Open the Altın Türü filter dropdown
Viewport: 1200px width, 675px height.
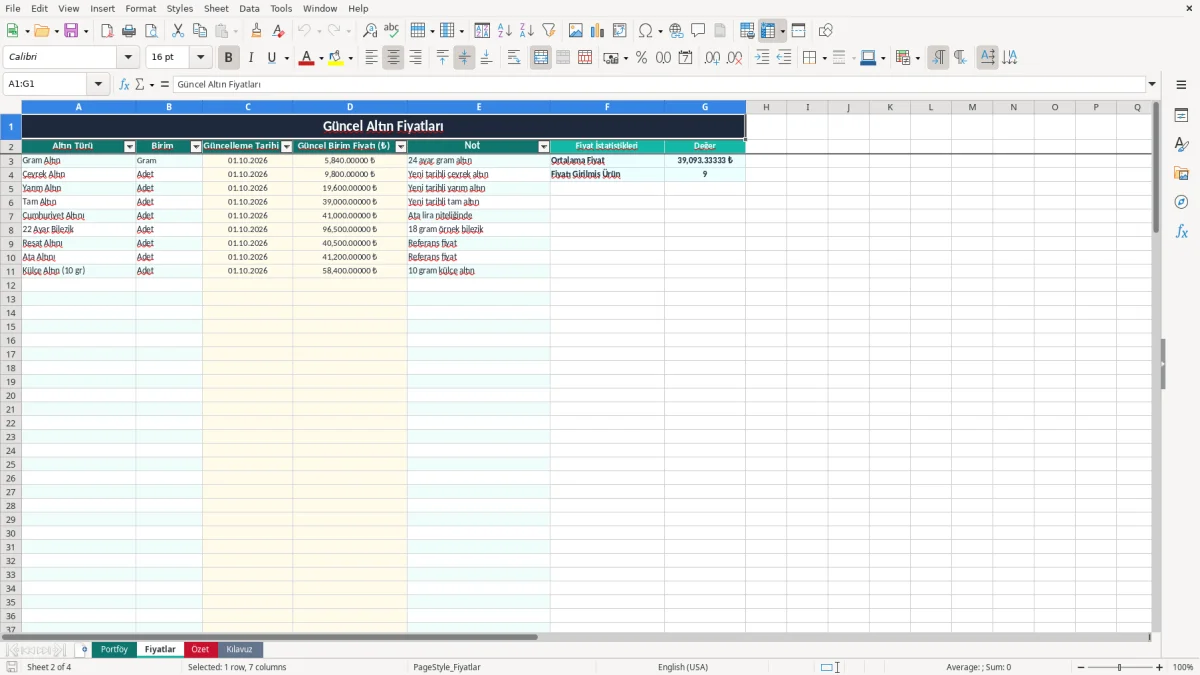129,147
